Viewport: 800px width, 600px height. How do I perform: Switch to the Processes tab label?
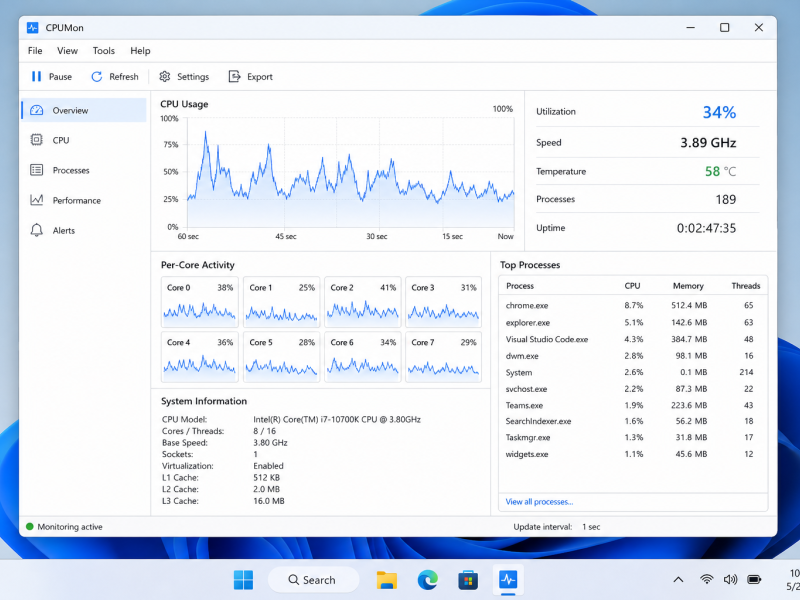pyautogui.click(x=71, y=170)
